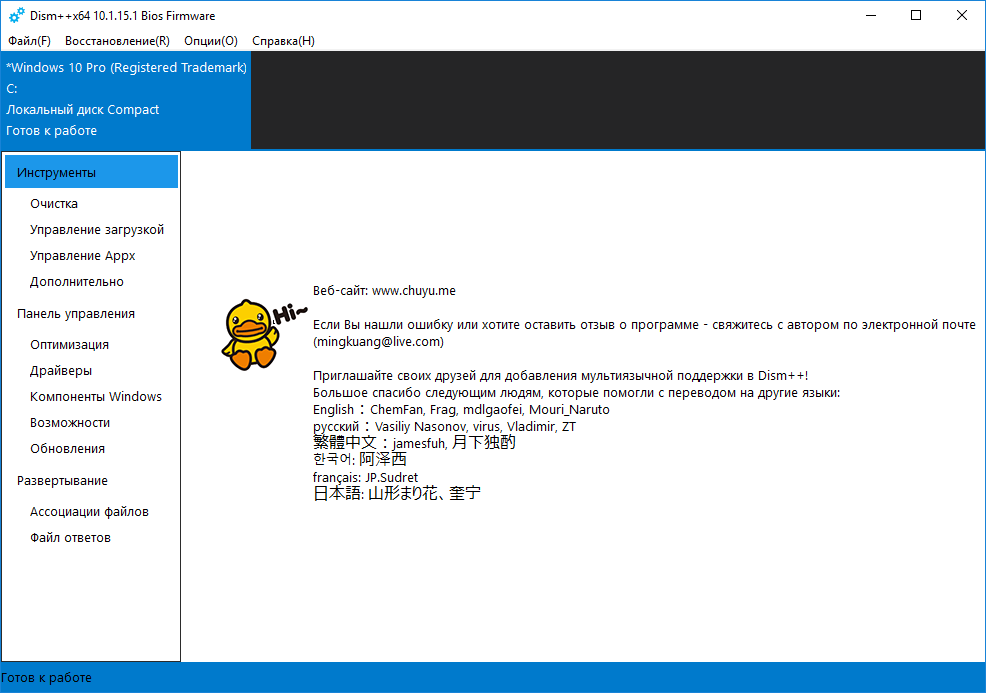Click the 繁體中文 translators line

coord(414,443)
